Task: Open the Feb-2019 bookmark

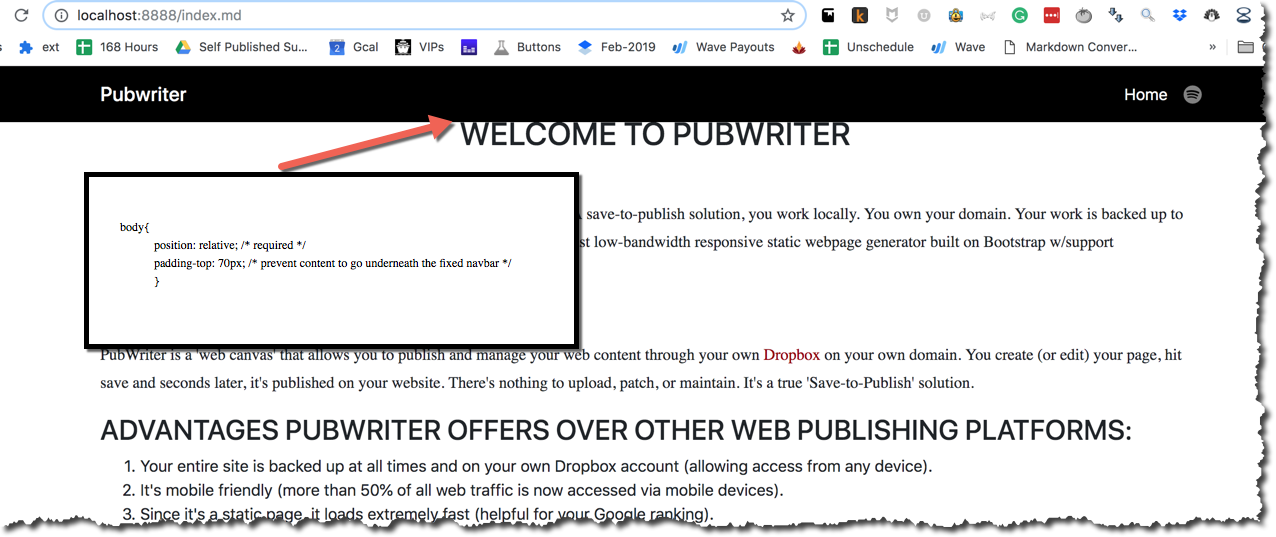Action: [616, 47]
